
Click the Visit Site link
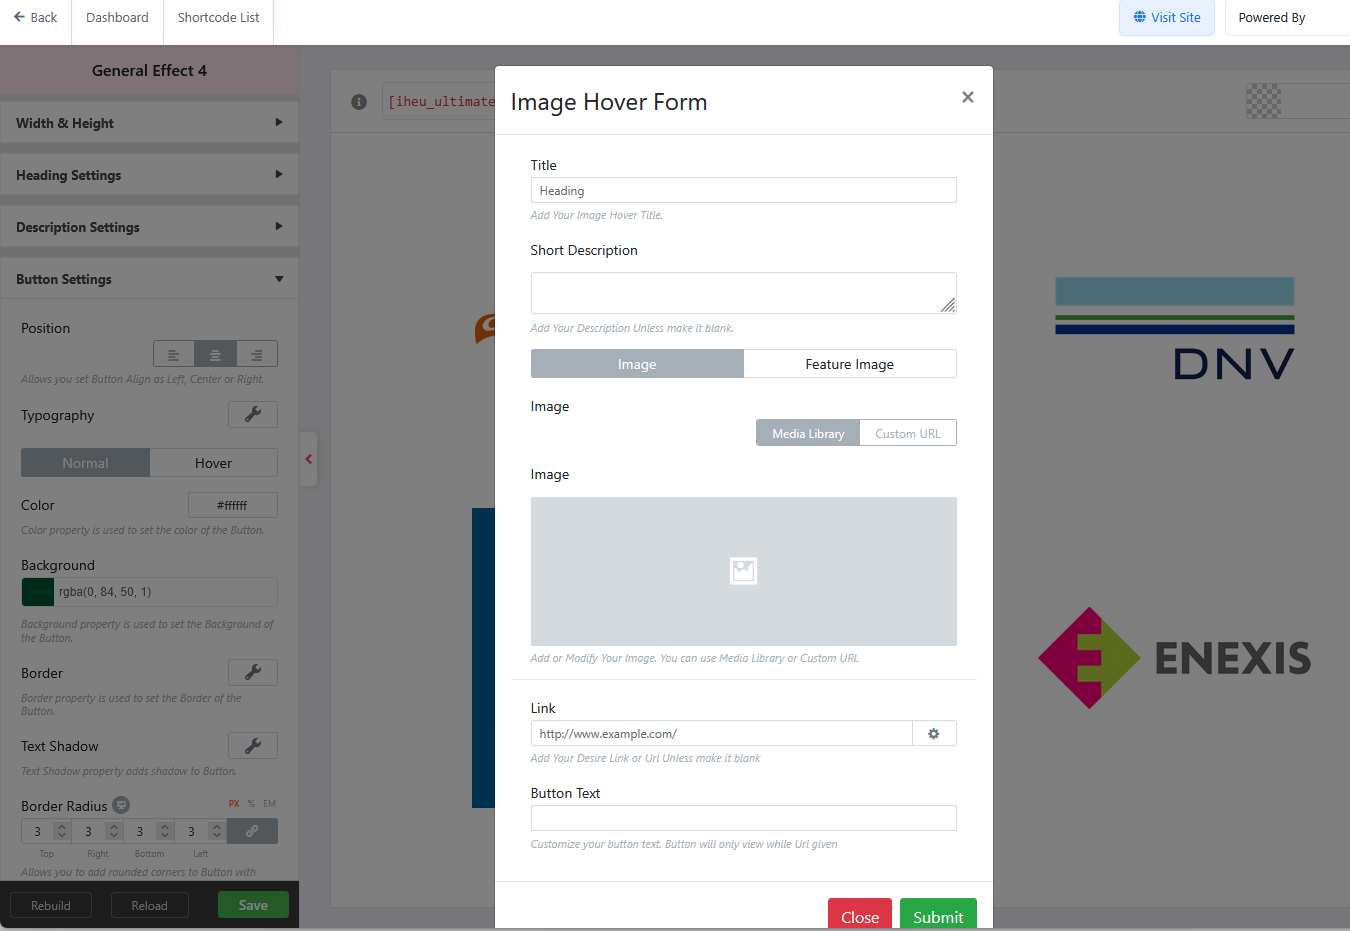click(1166, 18)
